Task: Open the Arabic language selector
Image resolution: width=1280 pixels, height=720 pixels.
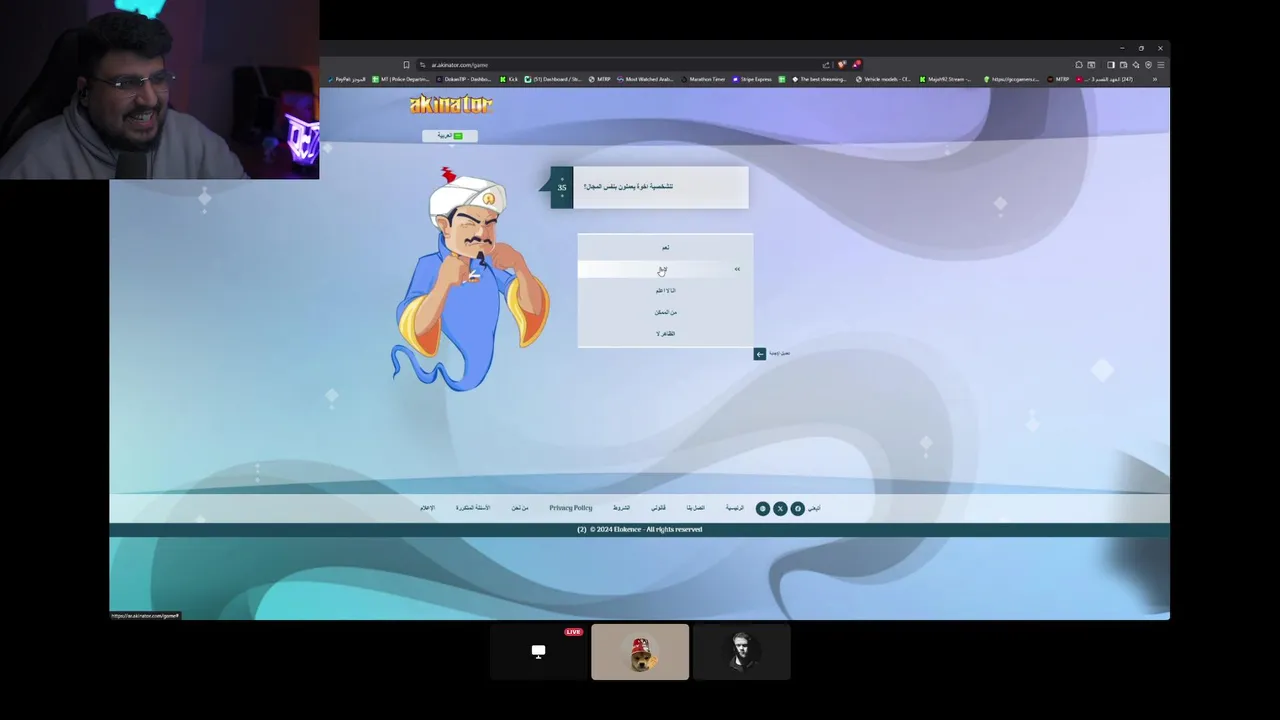Action: tap(450, 136)
